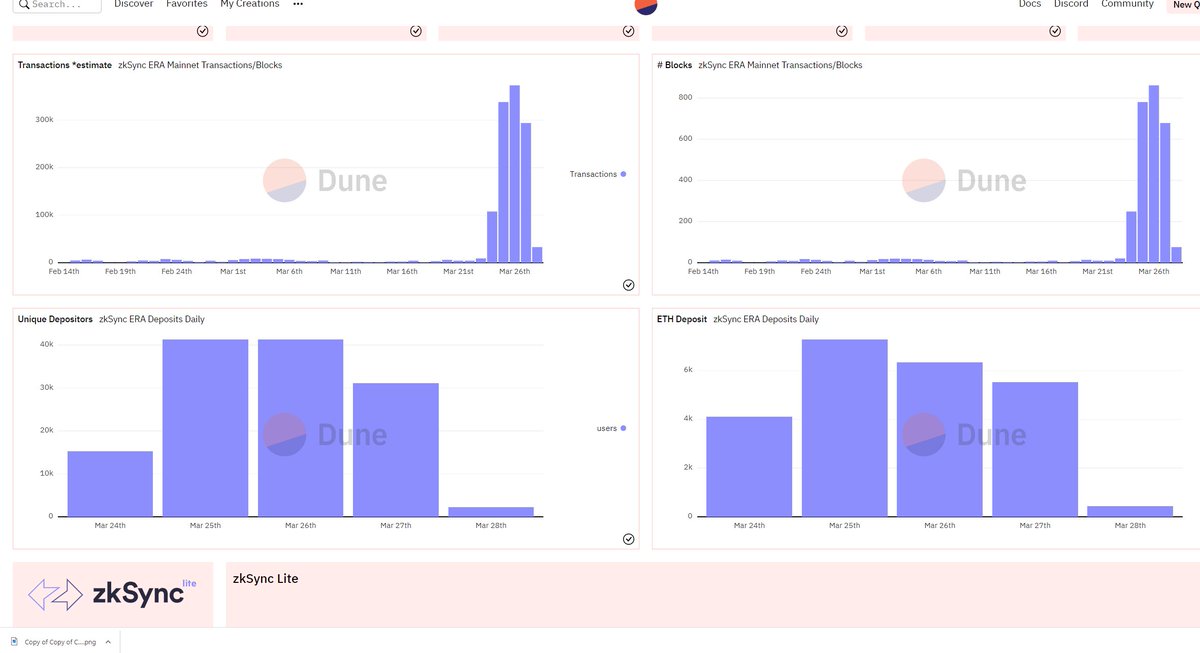Click verified check icon in Unique Depositors panel
The width and height of the screenshot is (1200, 653).
point(628,539)
